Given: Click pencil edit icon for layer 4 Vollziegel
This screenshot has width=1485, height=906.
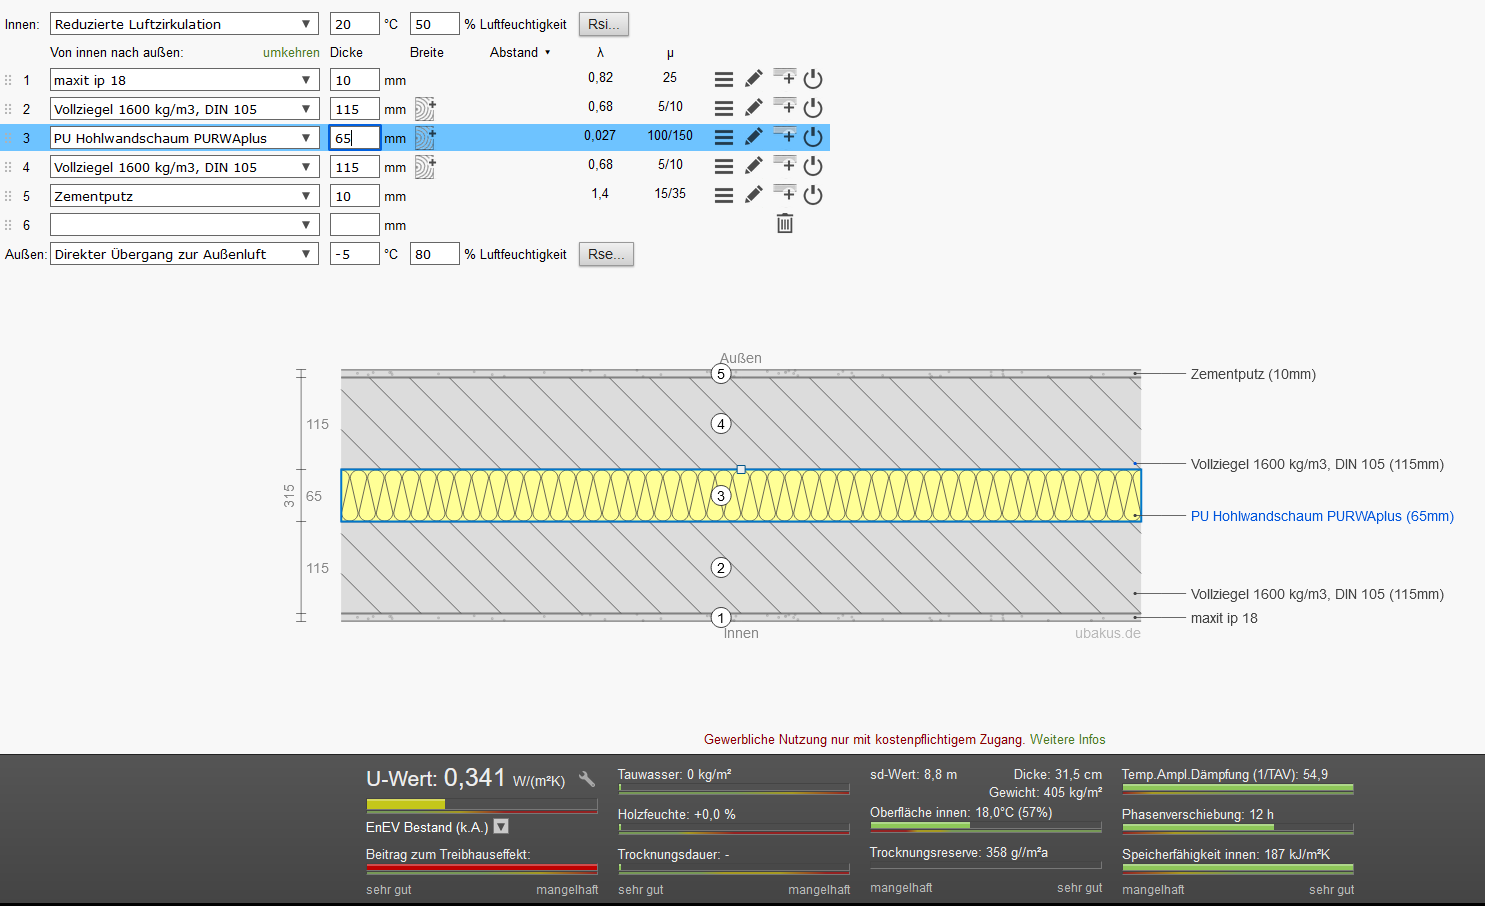Looking at the screenshot, I should [754, 166].
